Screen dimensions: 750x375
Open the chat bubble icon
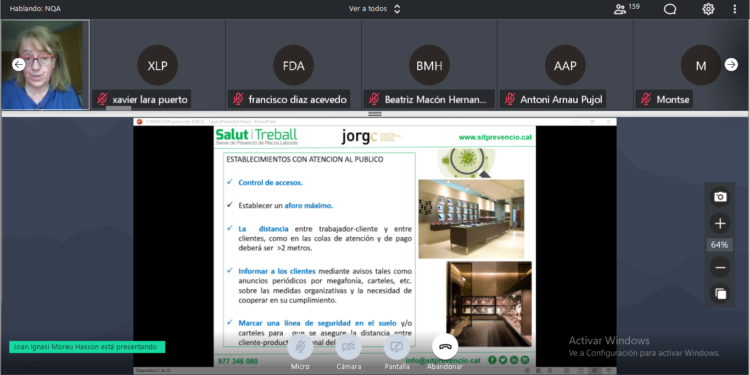[670, 9]
